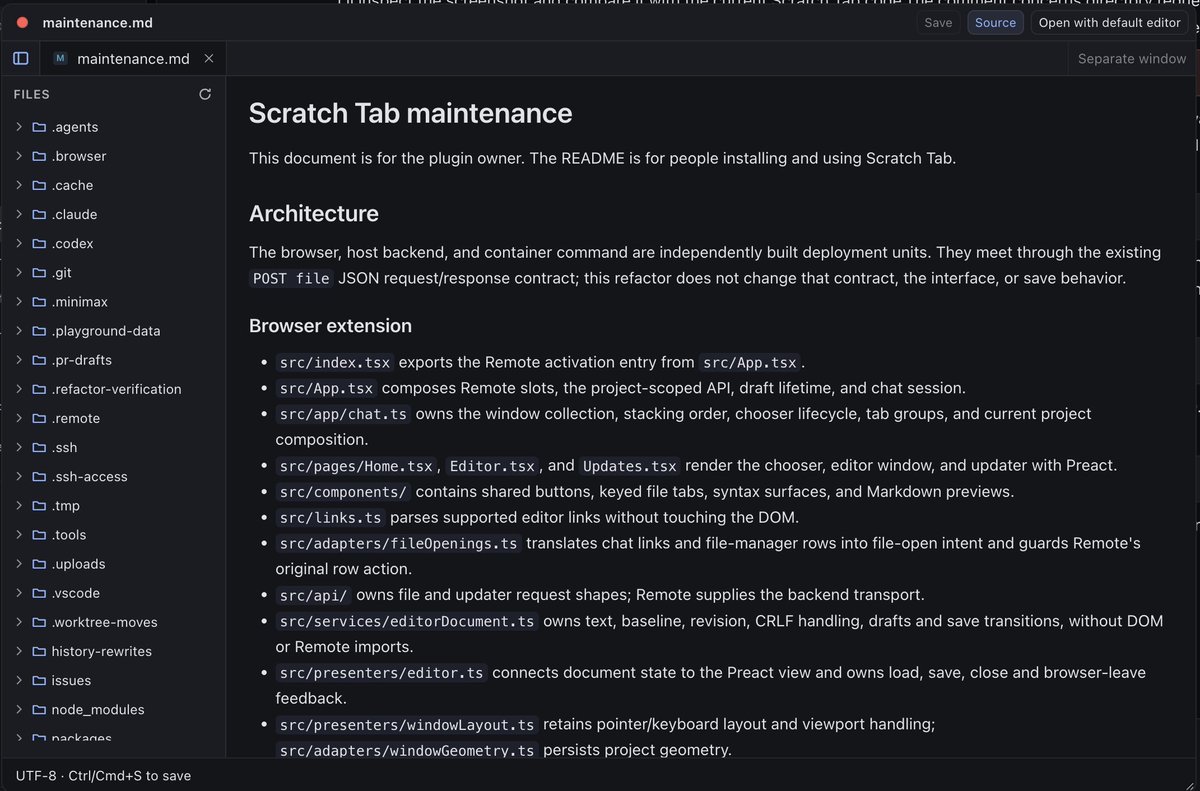This screenshot has height=791, width=1200.
Task: Expand the .git folder chevron
Action: (x=19, y=272)
